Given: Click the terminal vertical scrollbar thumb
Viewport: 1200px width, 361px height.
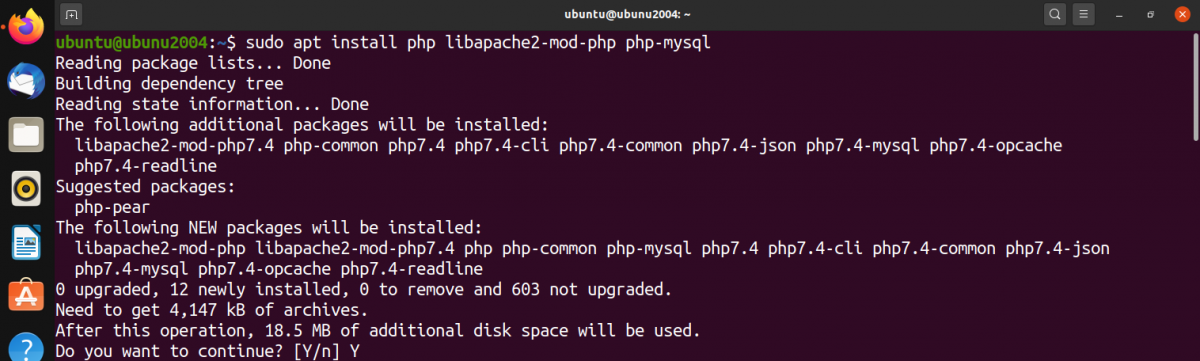Looking at the screenshot, I should 1194,86.
